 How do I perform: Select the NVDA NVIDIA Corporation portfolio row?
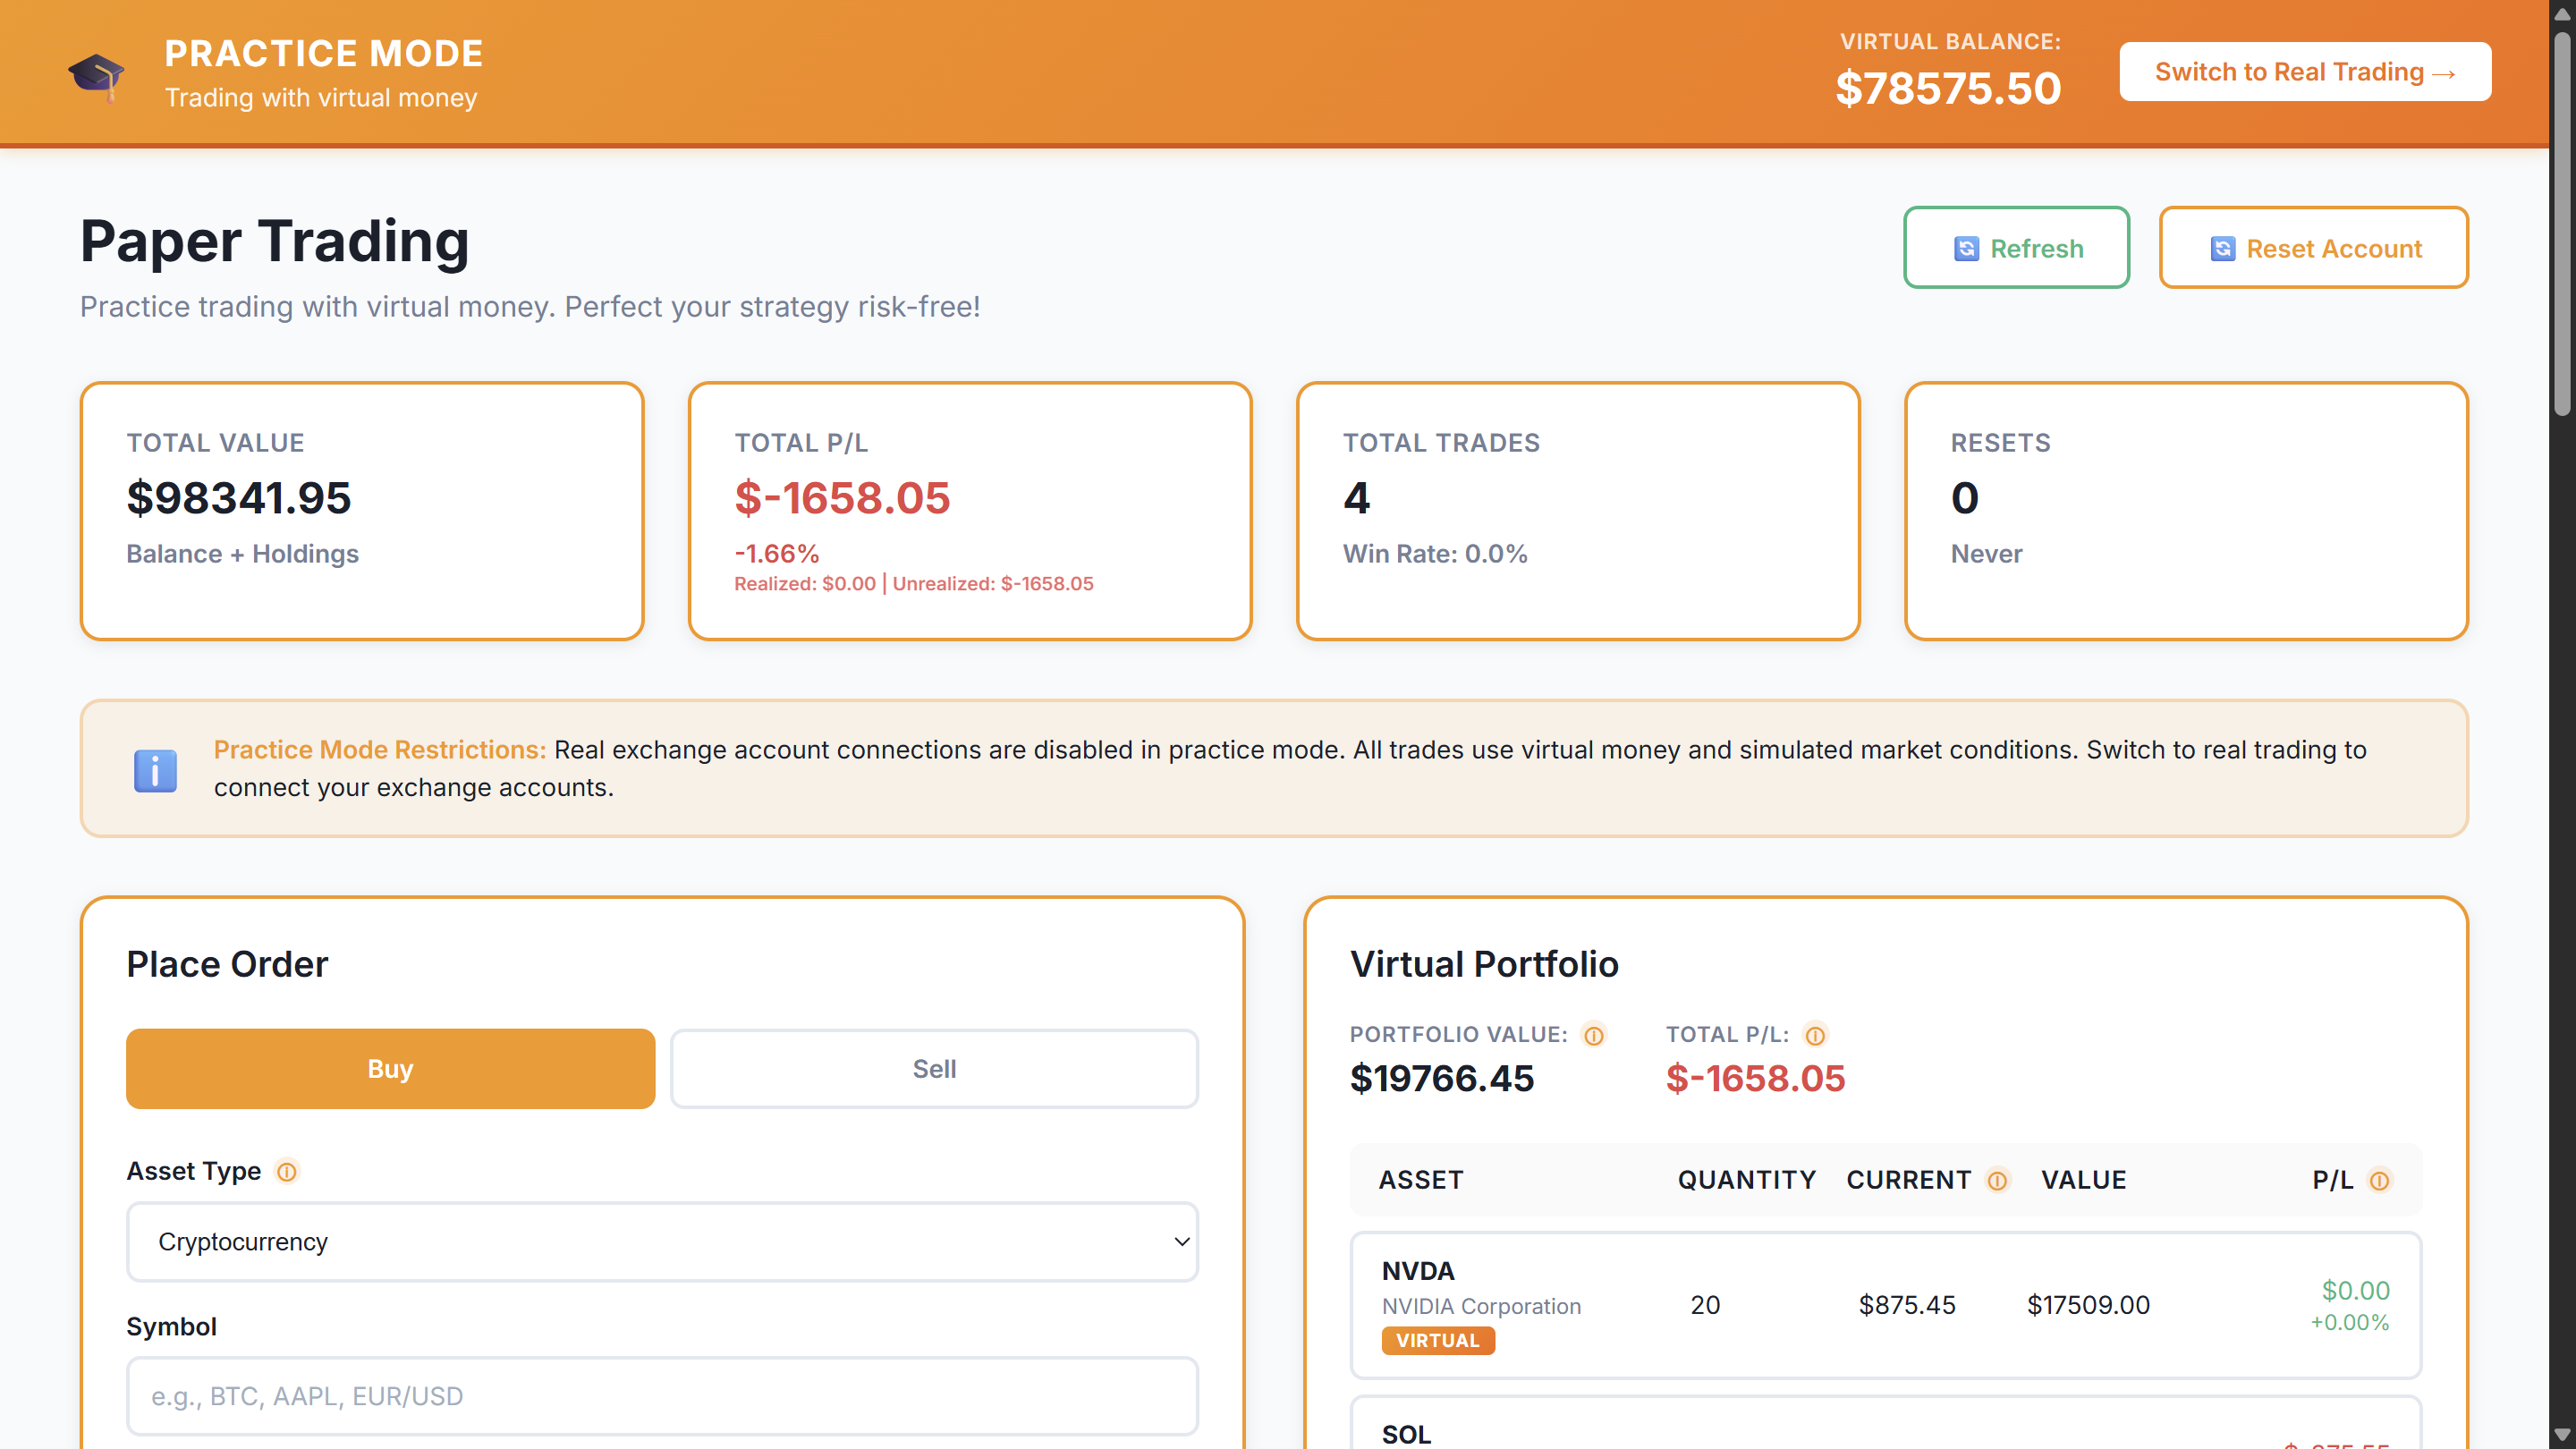[x=1885, y=1304]
